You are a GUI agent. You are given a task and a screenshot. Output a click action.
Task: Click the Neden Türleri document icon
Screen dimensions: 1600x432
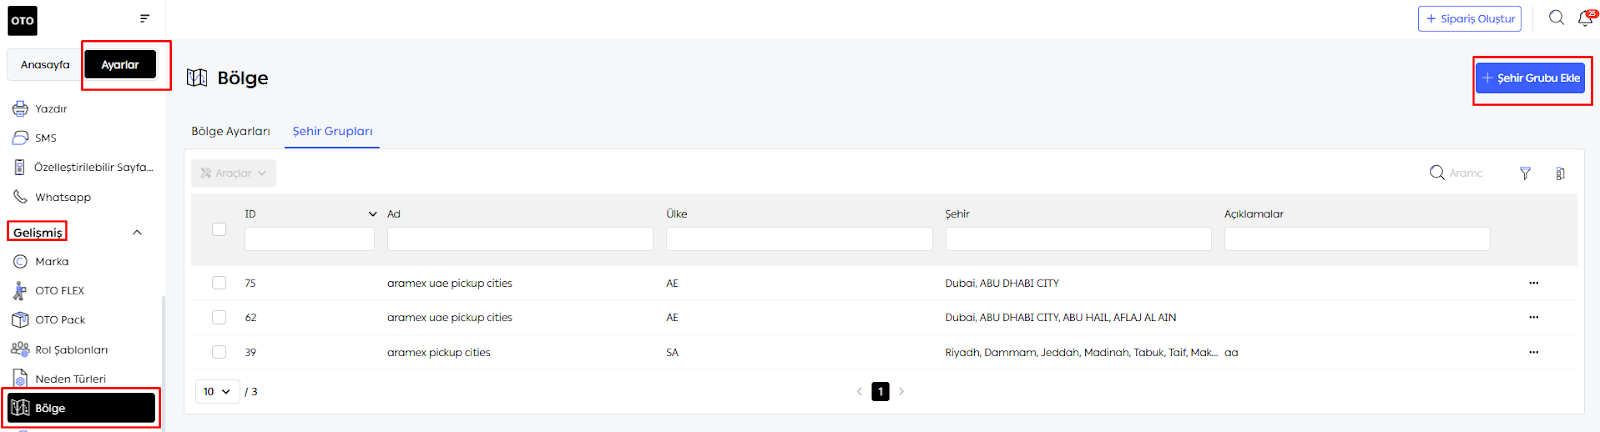click(20, 379)
